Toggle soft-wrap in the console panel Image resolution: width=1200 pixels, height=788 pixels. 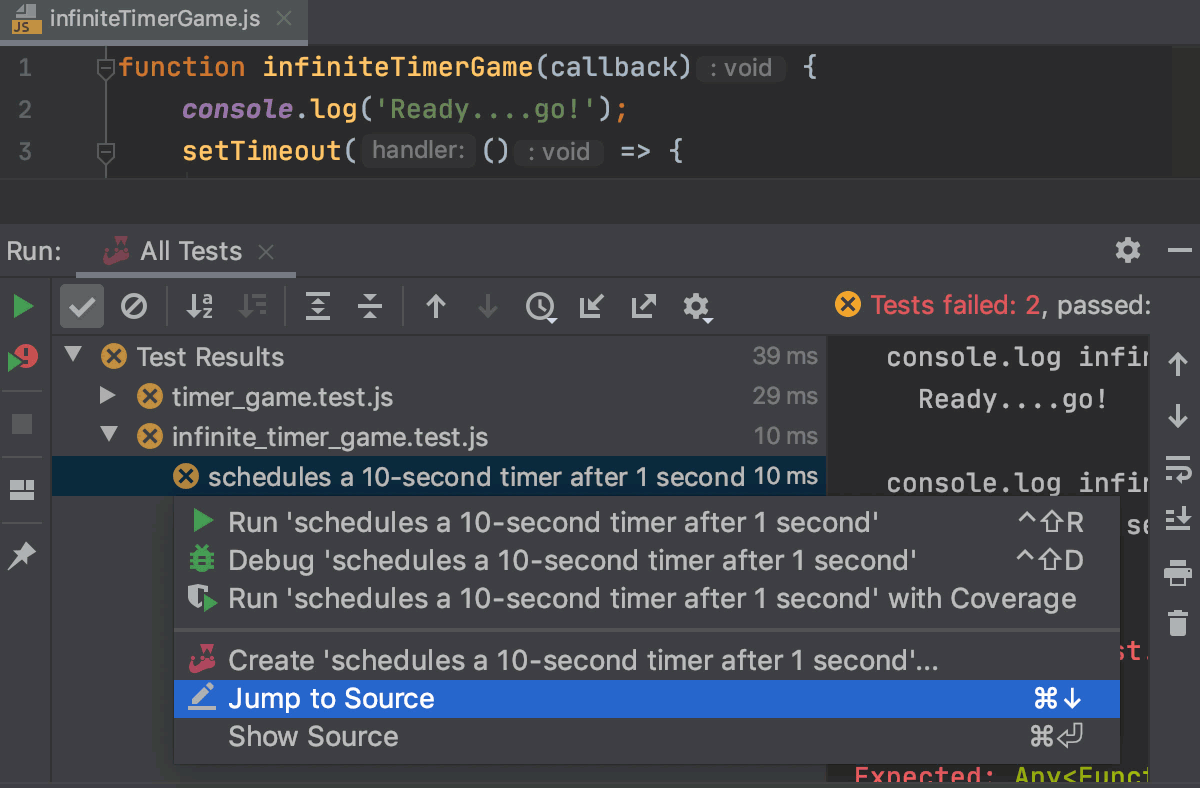(x=1178, y=470)
